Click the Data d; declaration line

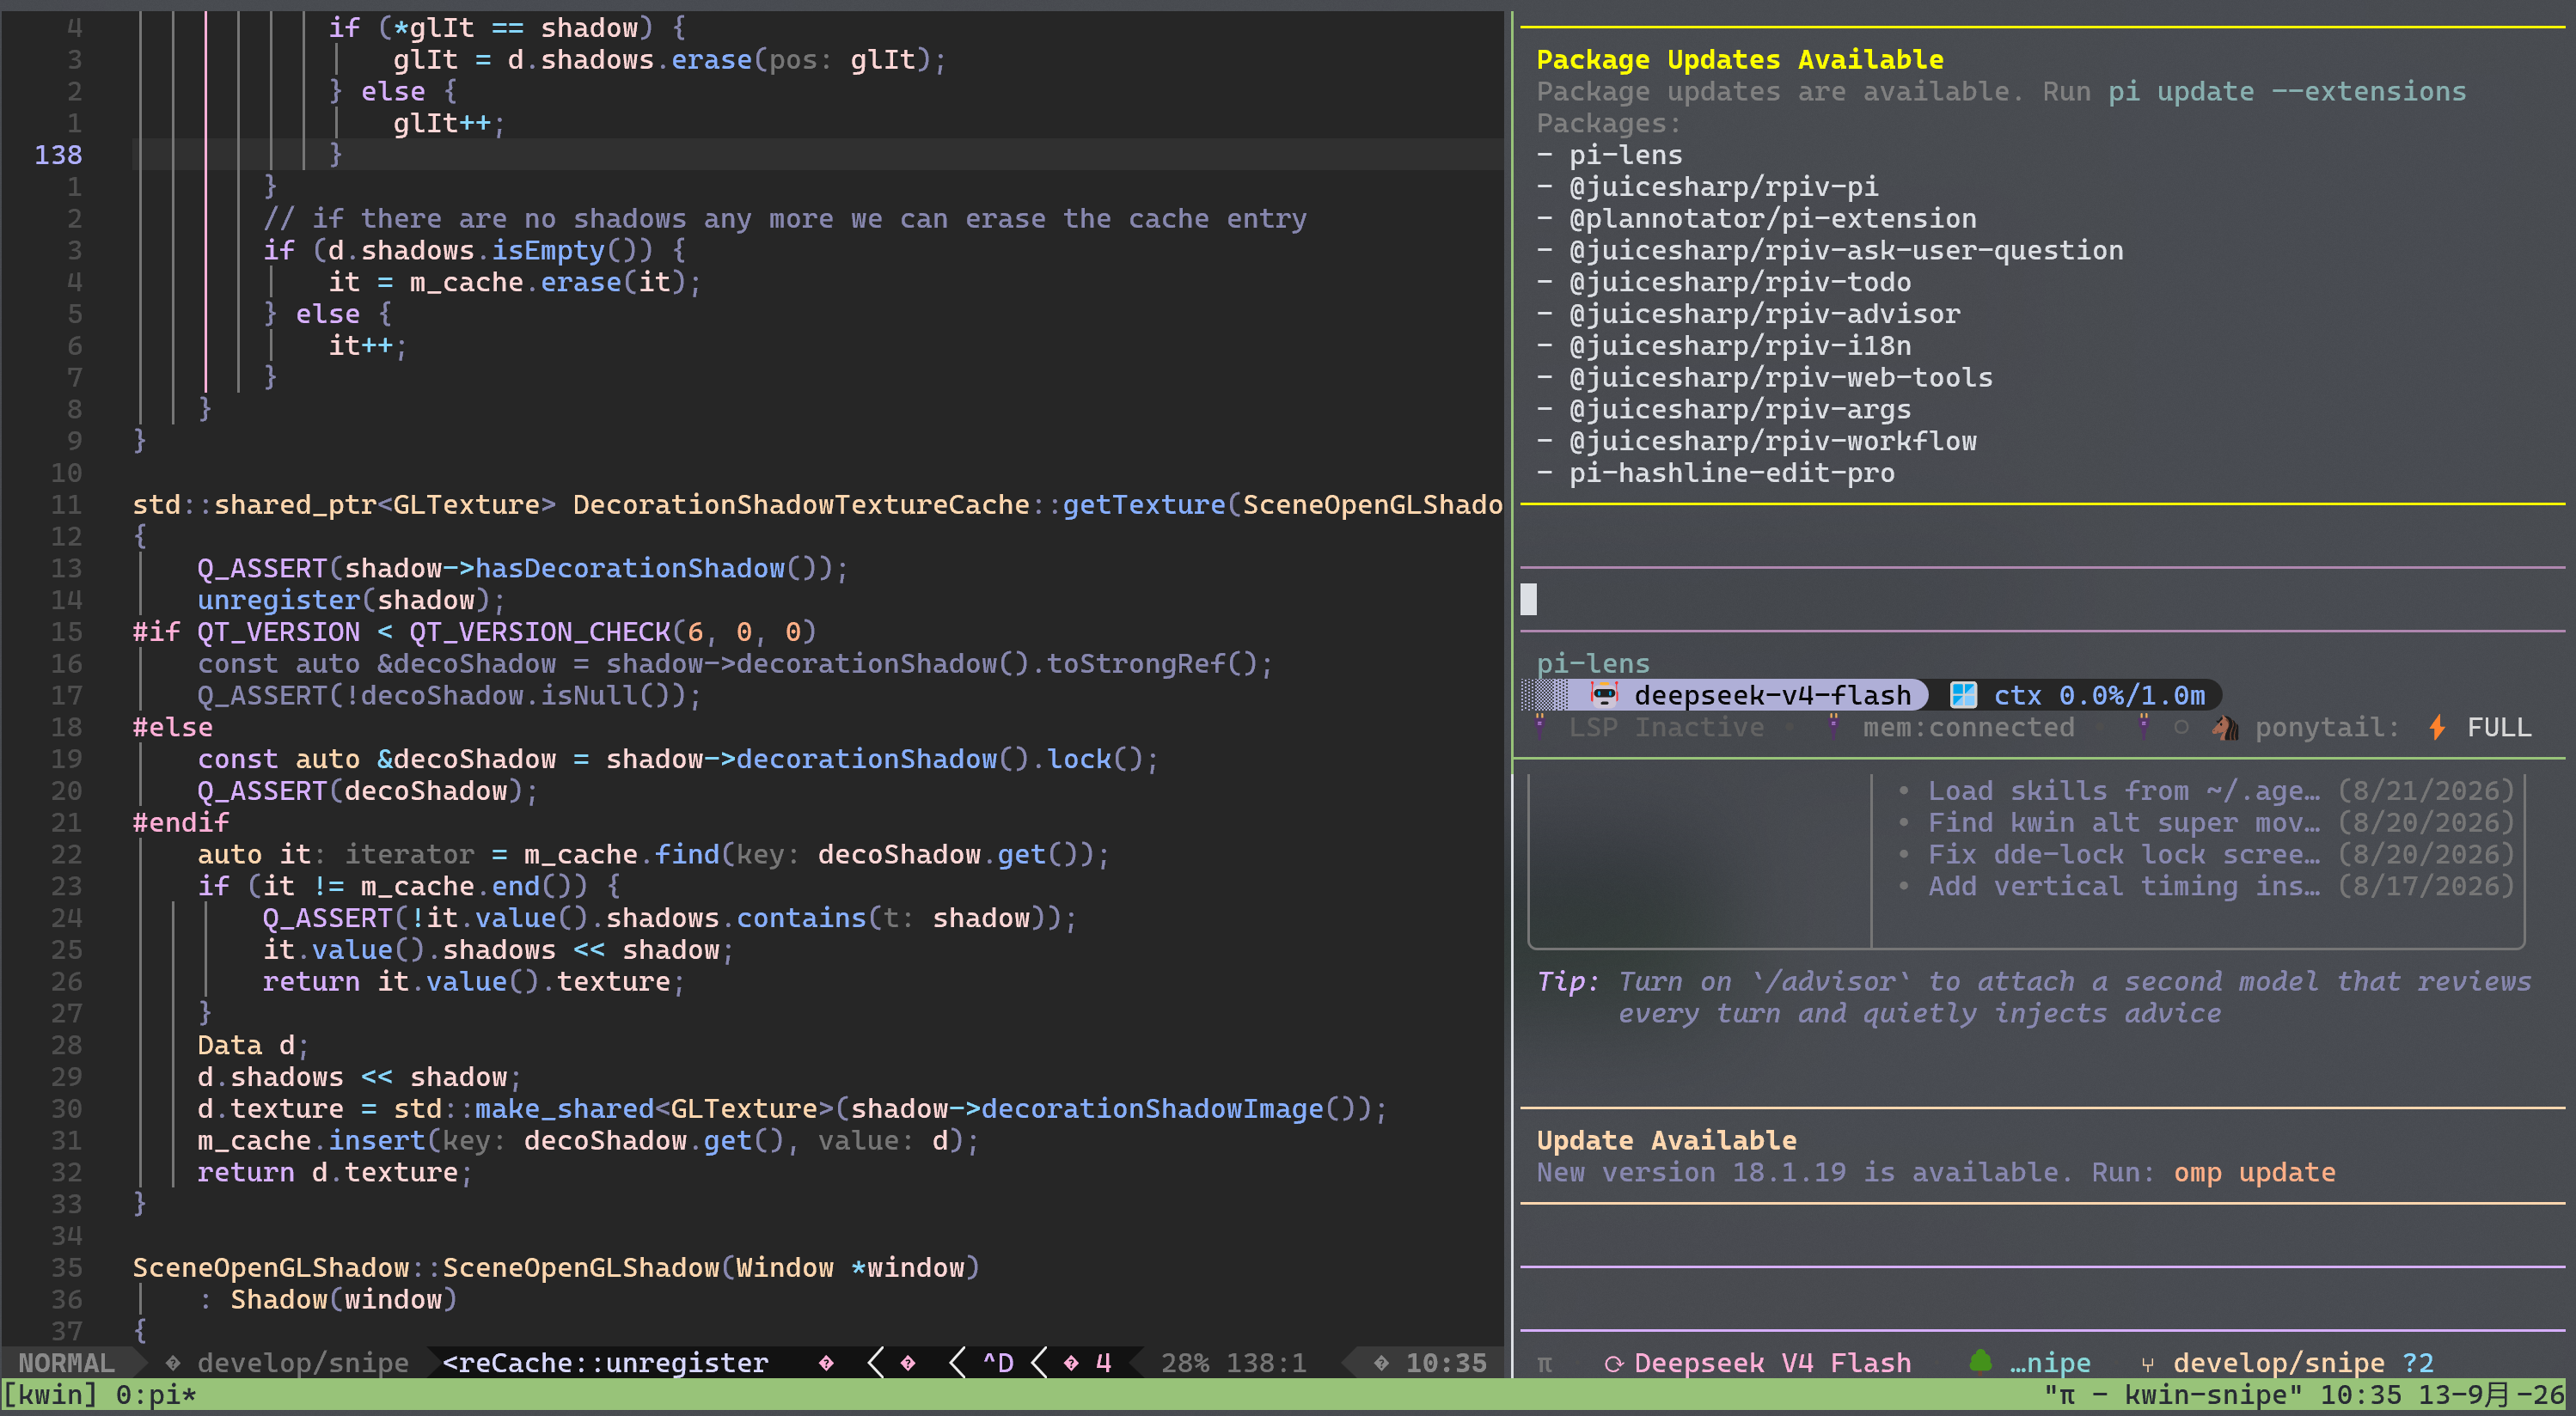tap(253, 1045)
